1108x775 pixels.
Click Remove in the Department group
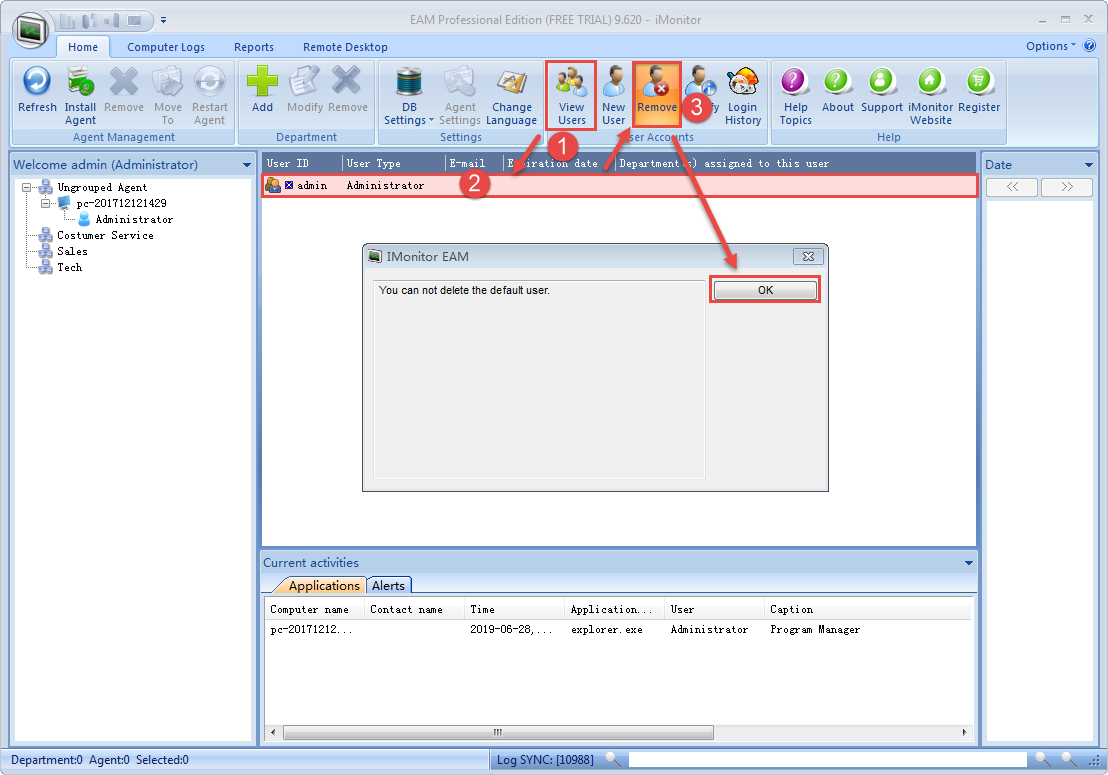[x=347, y=90]
